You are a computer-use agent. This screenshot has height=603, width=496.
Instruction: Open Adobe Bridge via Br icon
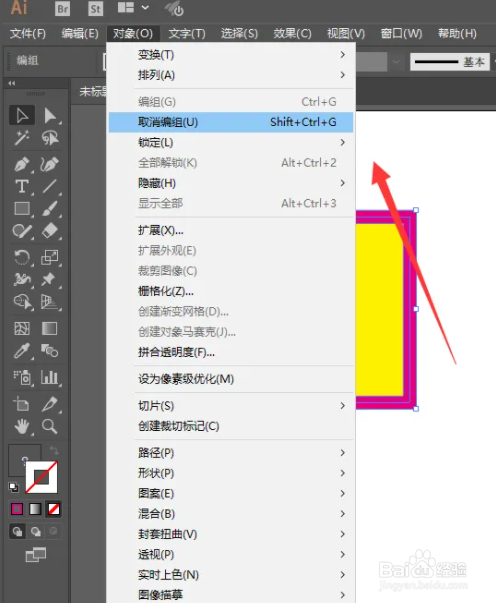pyautogui.click(x=62, y=8)
